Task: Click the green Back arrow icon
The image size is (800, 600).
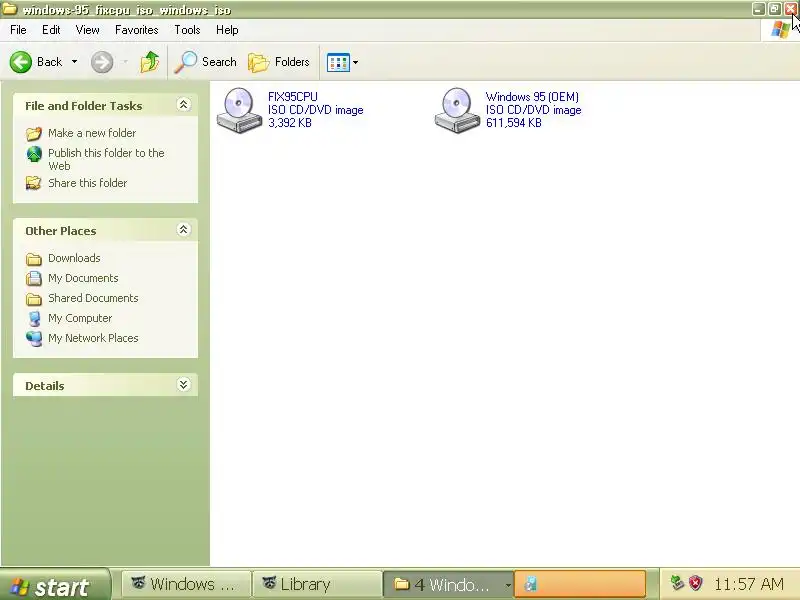Action: click(21, 62)
